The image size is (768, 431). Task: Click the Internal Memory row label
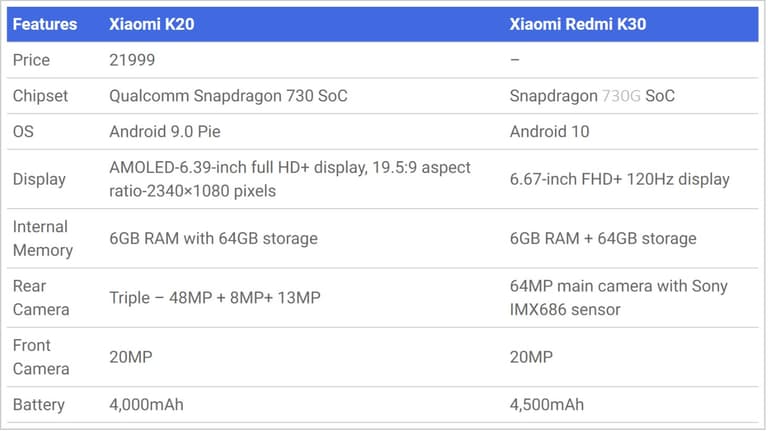click(43, 238)
